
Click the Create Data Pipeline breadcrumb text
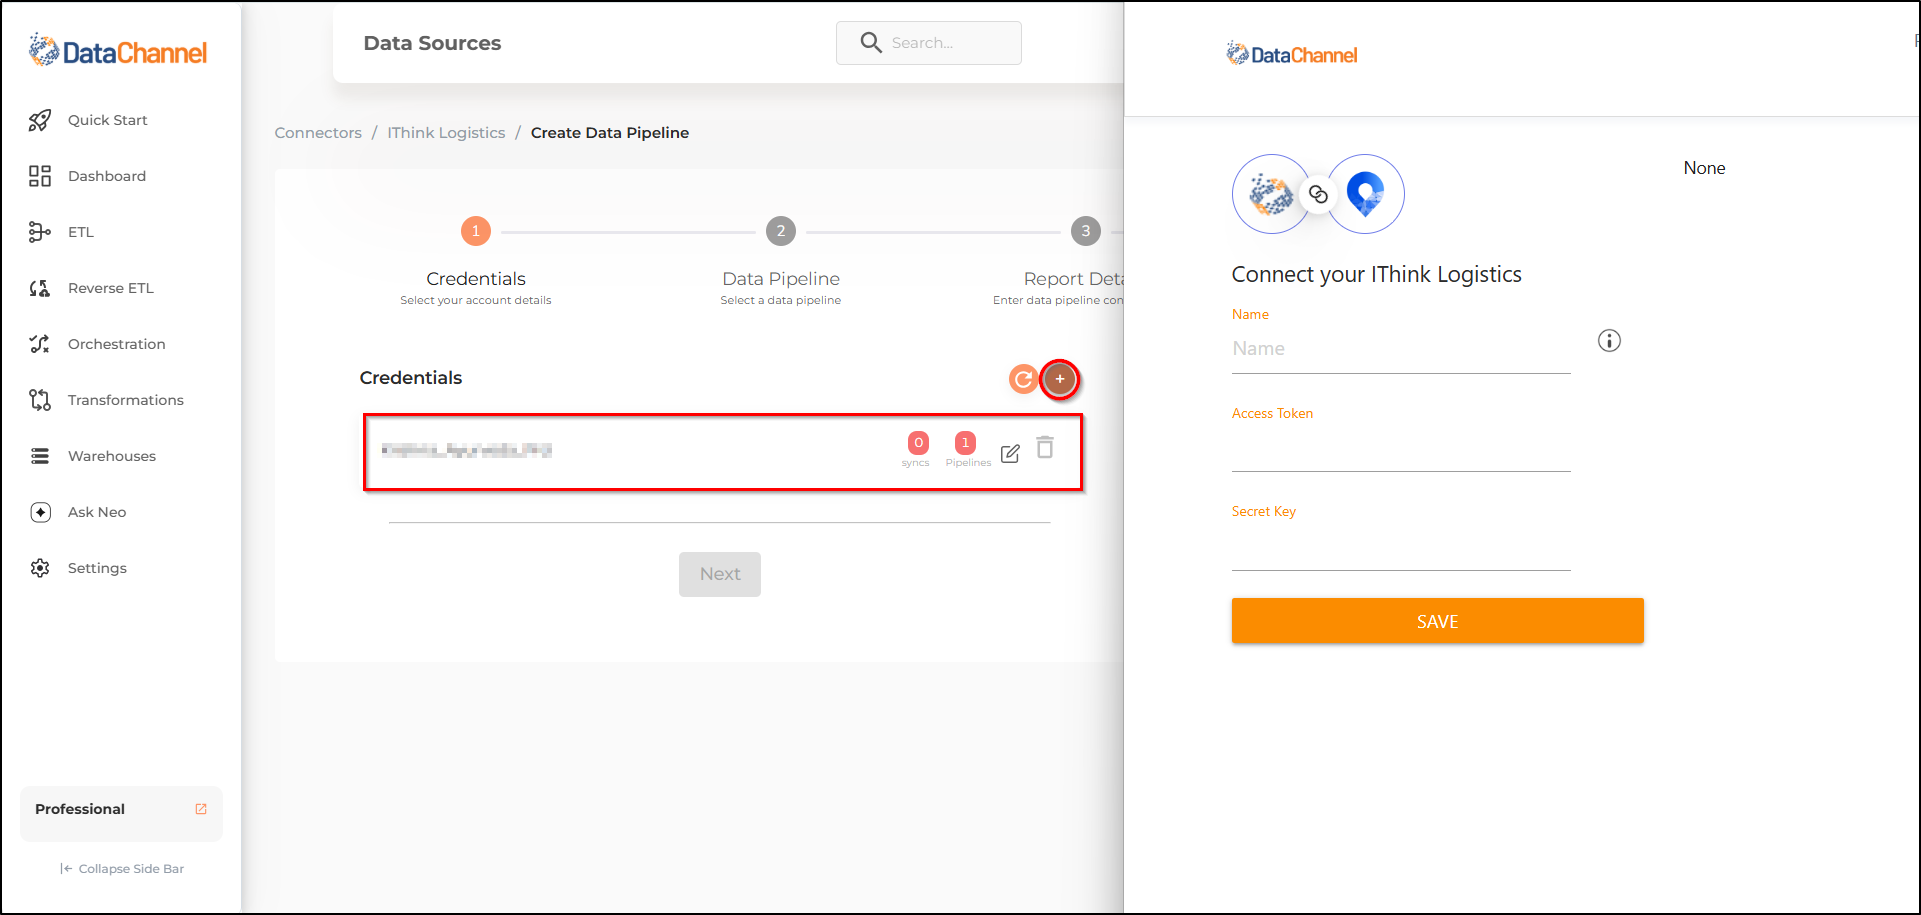(x=610, y=133)
